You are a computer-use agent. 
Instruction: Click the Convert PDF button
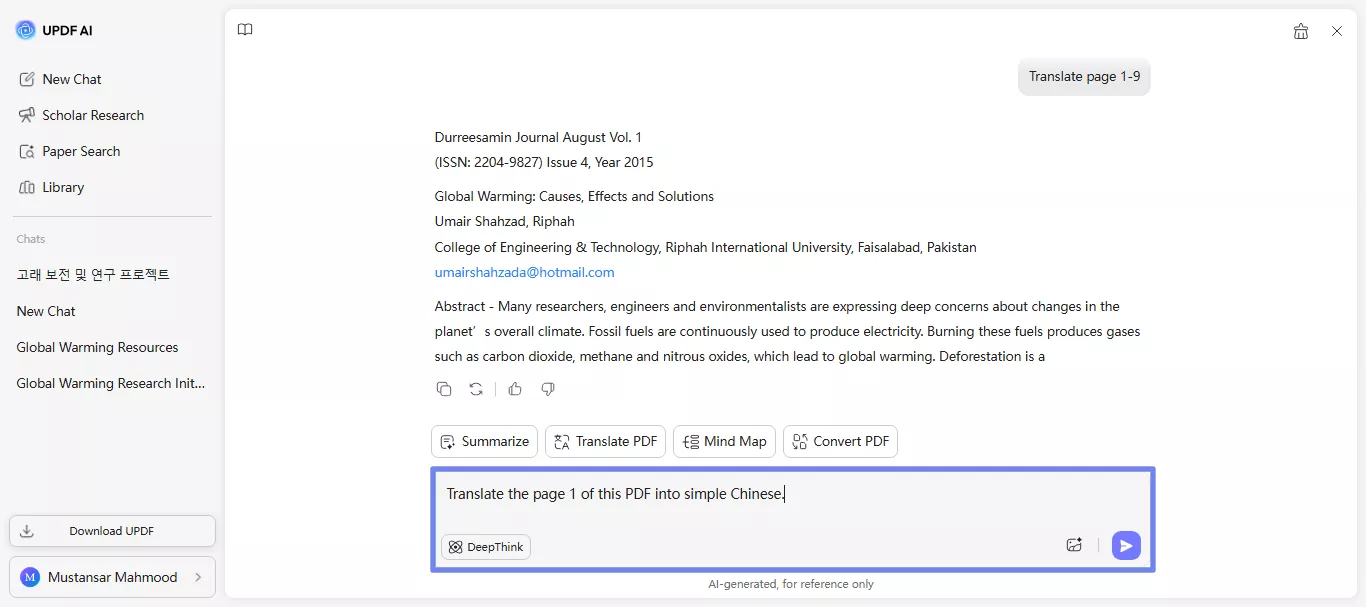click(x=840, y=441)
